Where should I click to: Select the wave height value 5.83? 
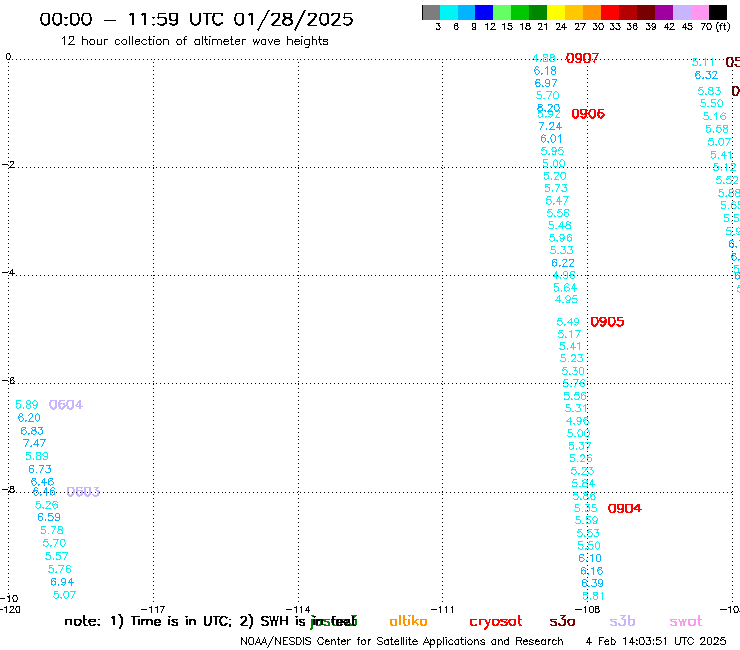[x=709, y=91]
